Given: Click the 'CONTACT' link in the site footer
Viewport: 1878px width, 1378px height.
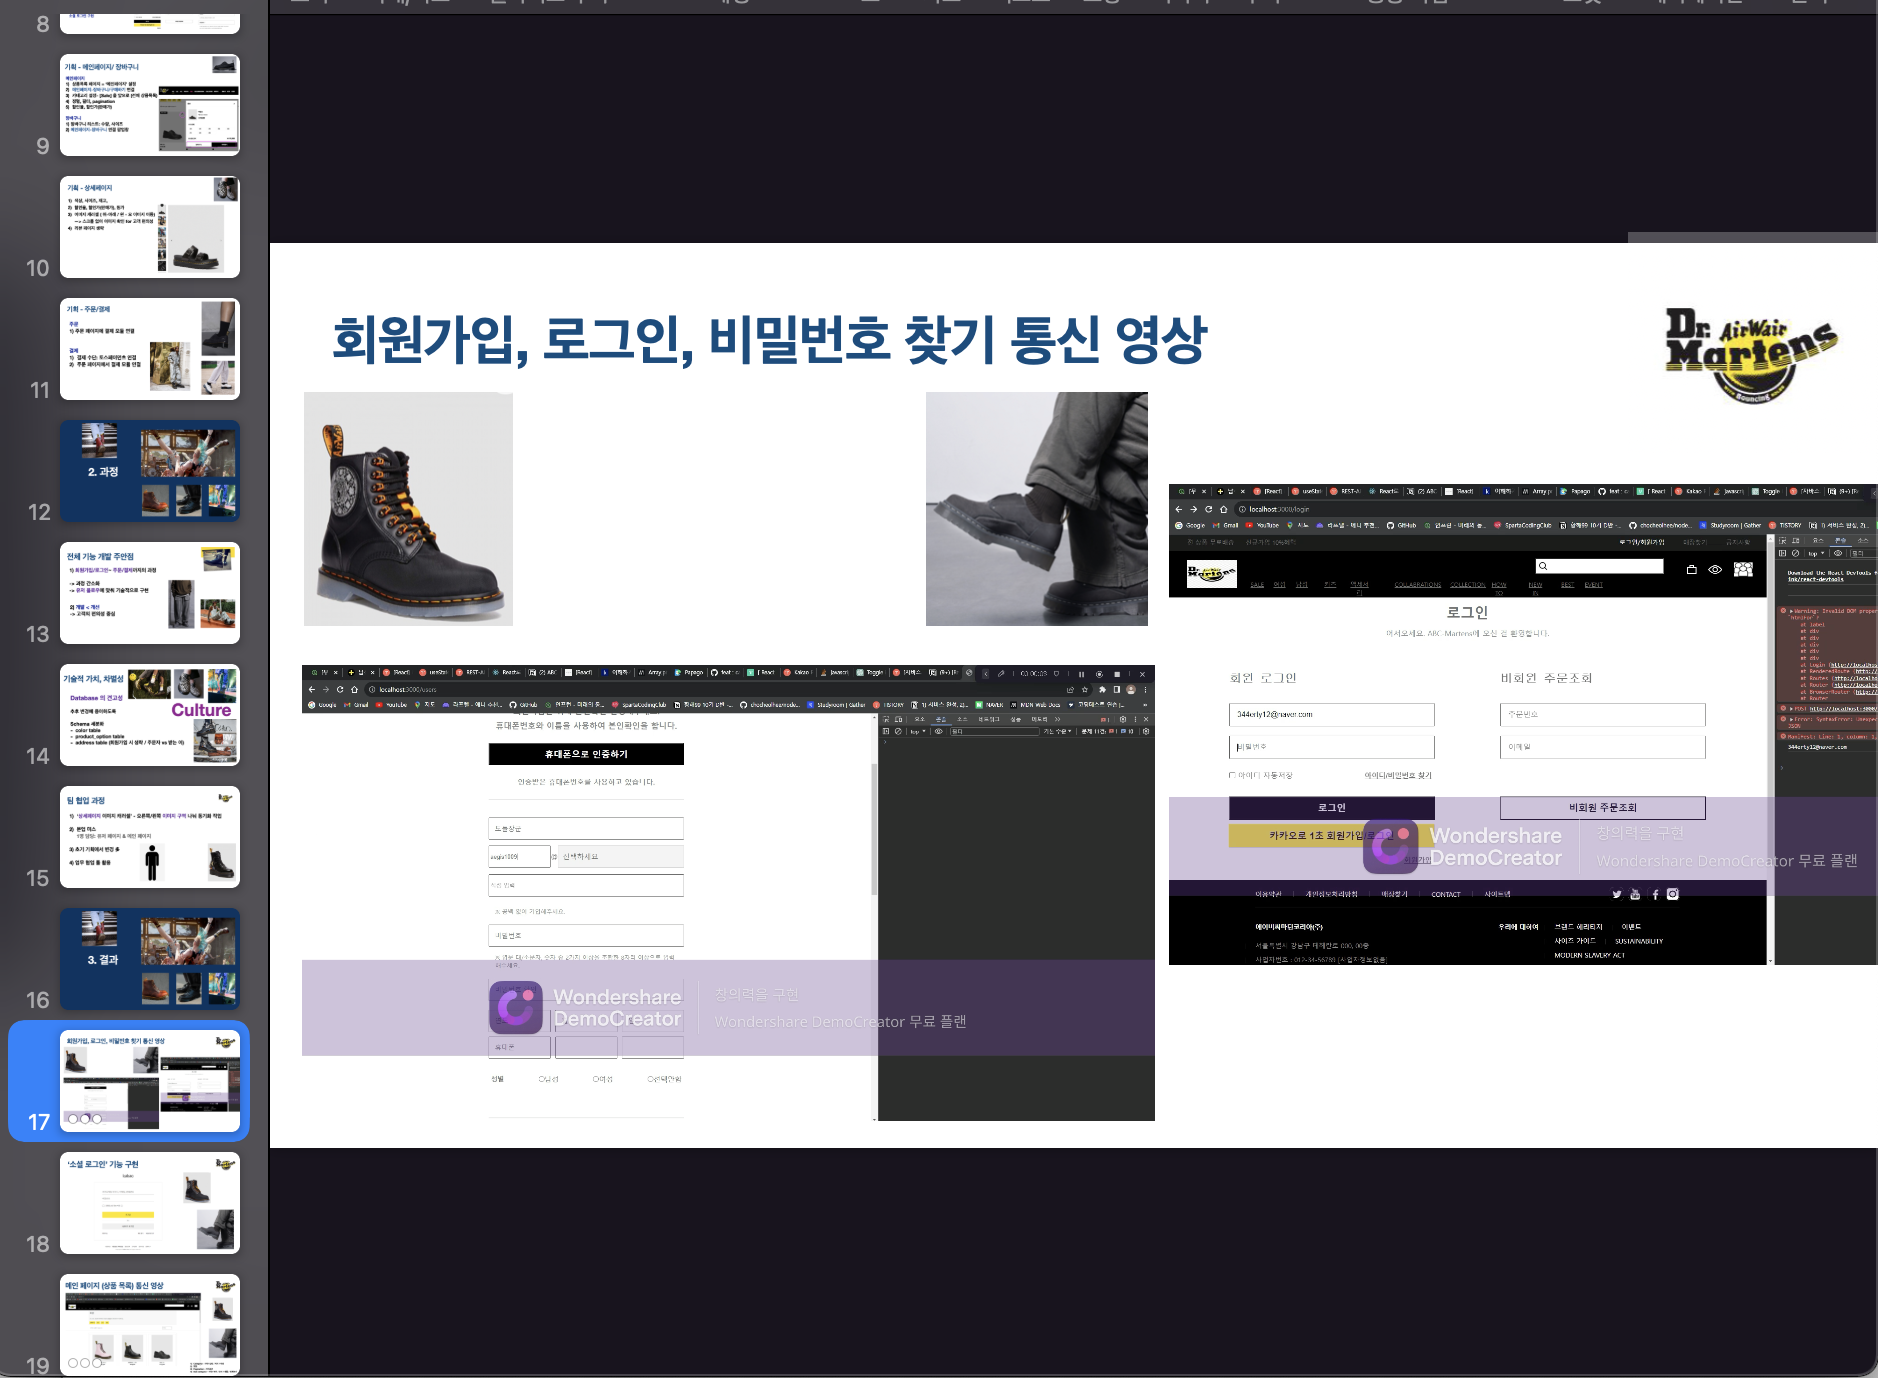Looking at the screenshot, I should click(x=1446, y=894).
